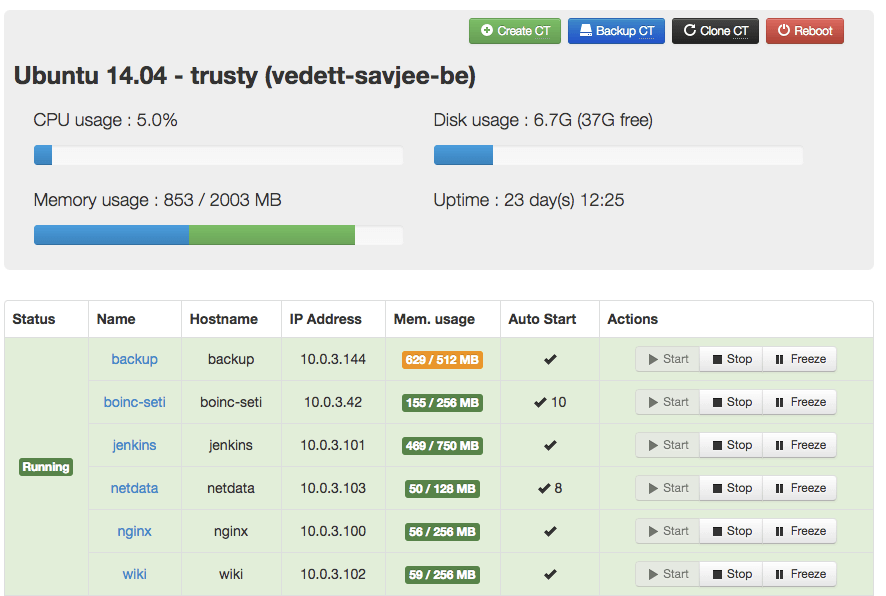Image resolution: width=886 pixels, height=596 pixels.
Task: Reboot the host server
Action: [805, 31]
